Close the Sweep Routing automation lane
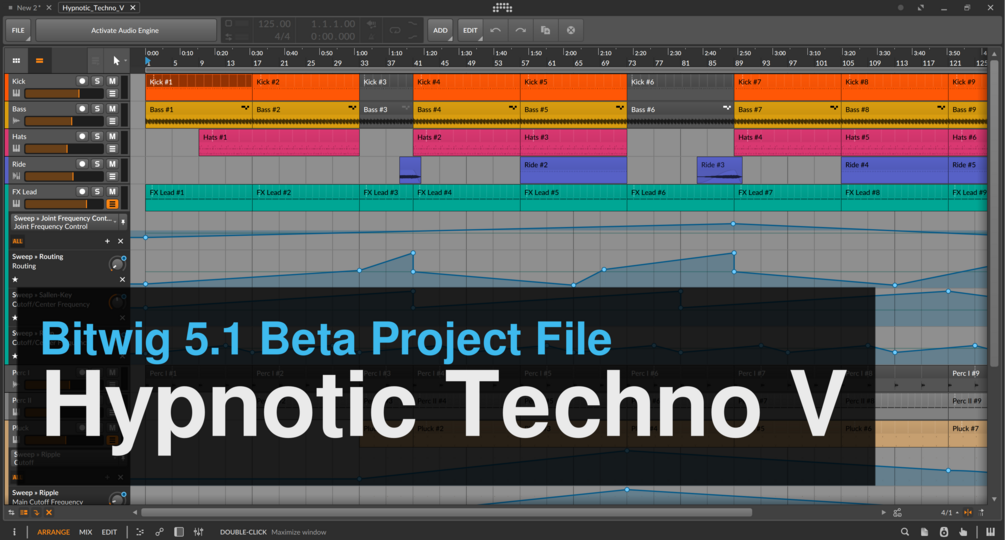The image size is (1005, 540). coord(122,280)
